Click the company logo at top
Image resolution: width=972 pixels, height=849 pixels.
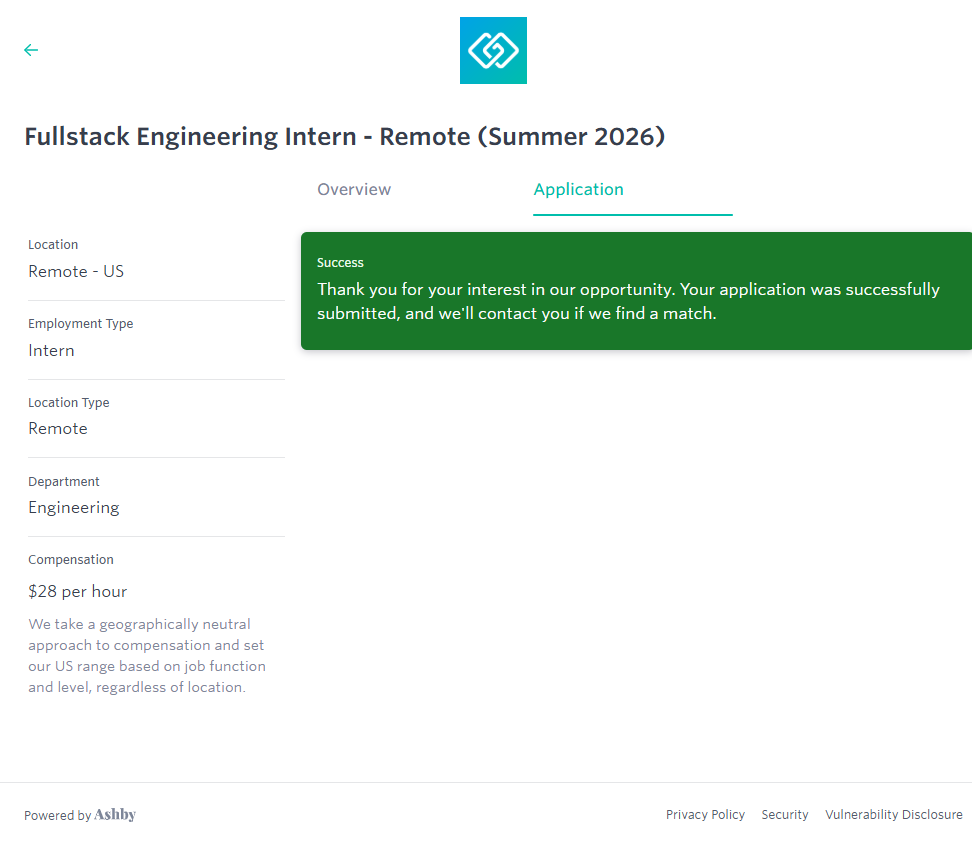pyautogui.click(x=493, y=50)
